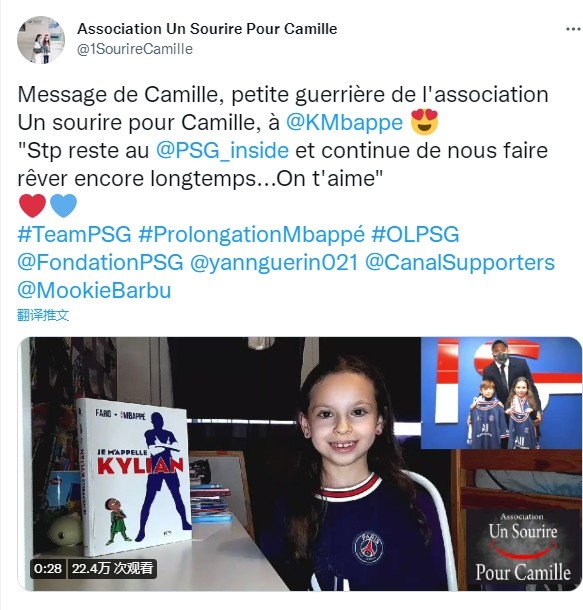Open @PSG_inside mention link
This screenshot has height=610, width=583.
tap(222, 151)
